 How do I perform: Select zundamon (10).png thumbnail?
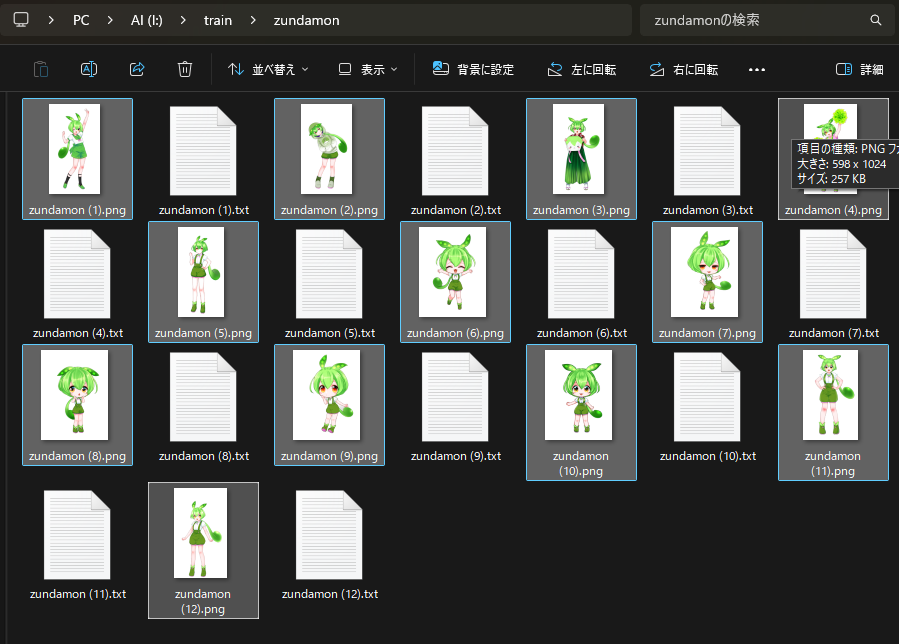point(579,395)
